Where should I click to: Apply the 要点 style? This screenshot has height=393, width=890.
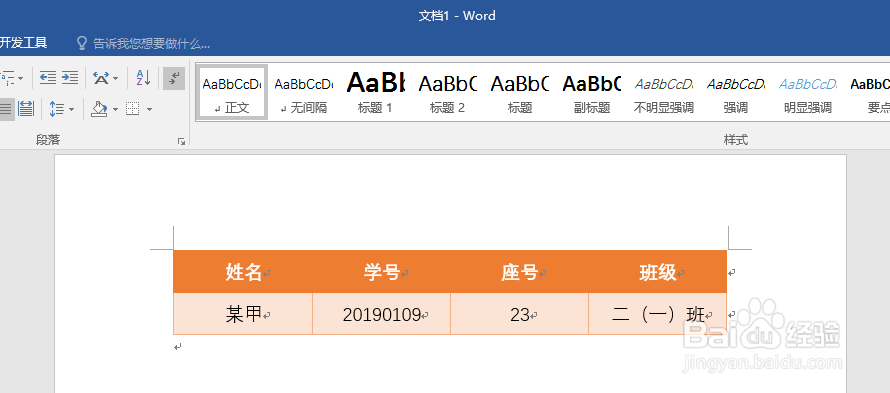click(868, 92)
